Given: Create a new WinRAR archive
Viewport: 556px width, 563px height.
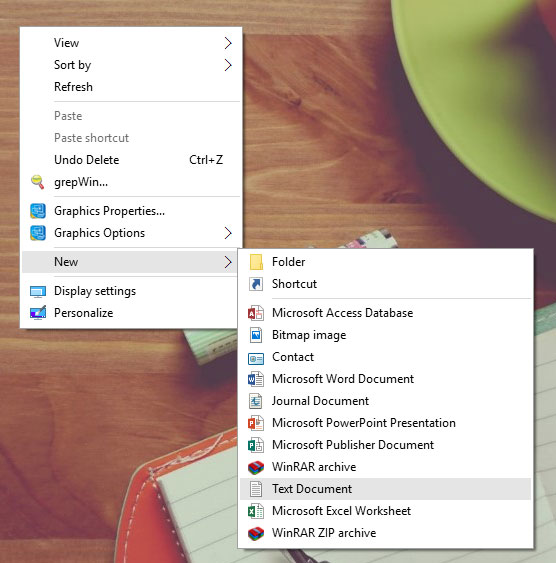Looking at the screenshot, I should coord(386,467).
